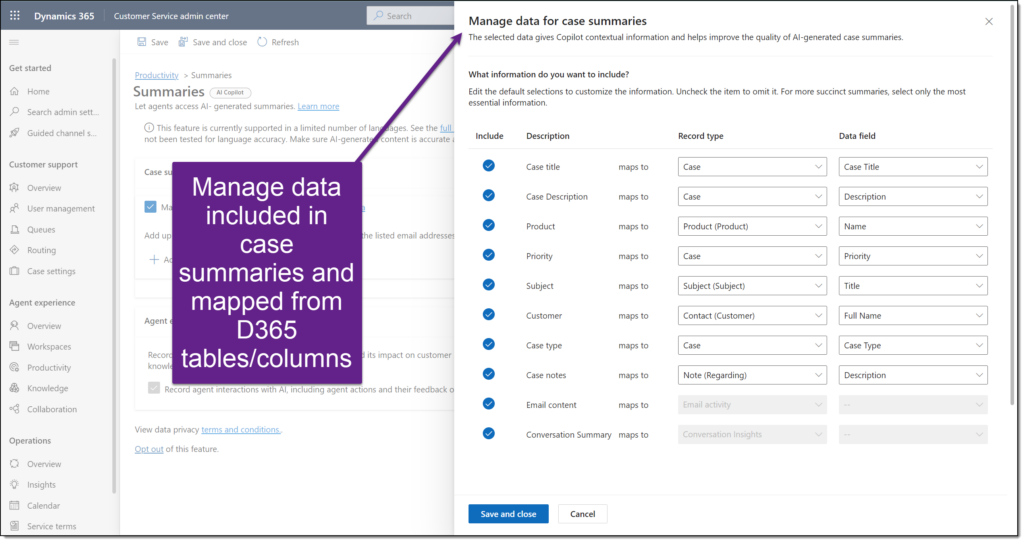Open the Case Type data field dropdown
The width and height of the screenshot is (1024, 542).
(x=913, y=345)
